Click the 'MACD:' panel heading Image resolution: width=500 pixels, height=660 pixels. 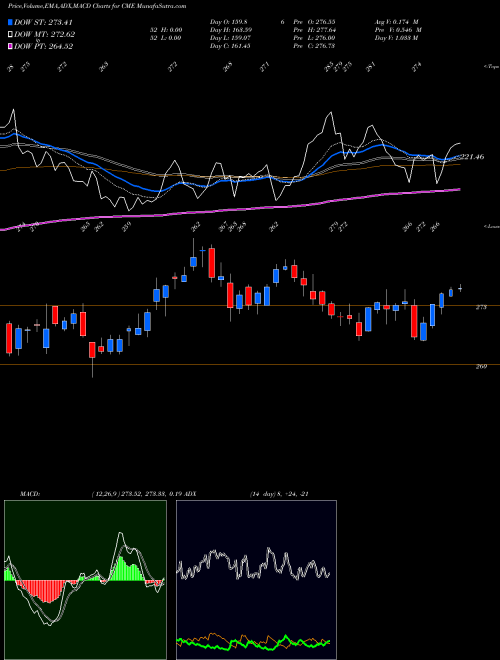coord(29,494)
